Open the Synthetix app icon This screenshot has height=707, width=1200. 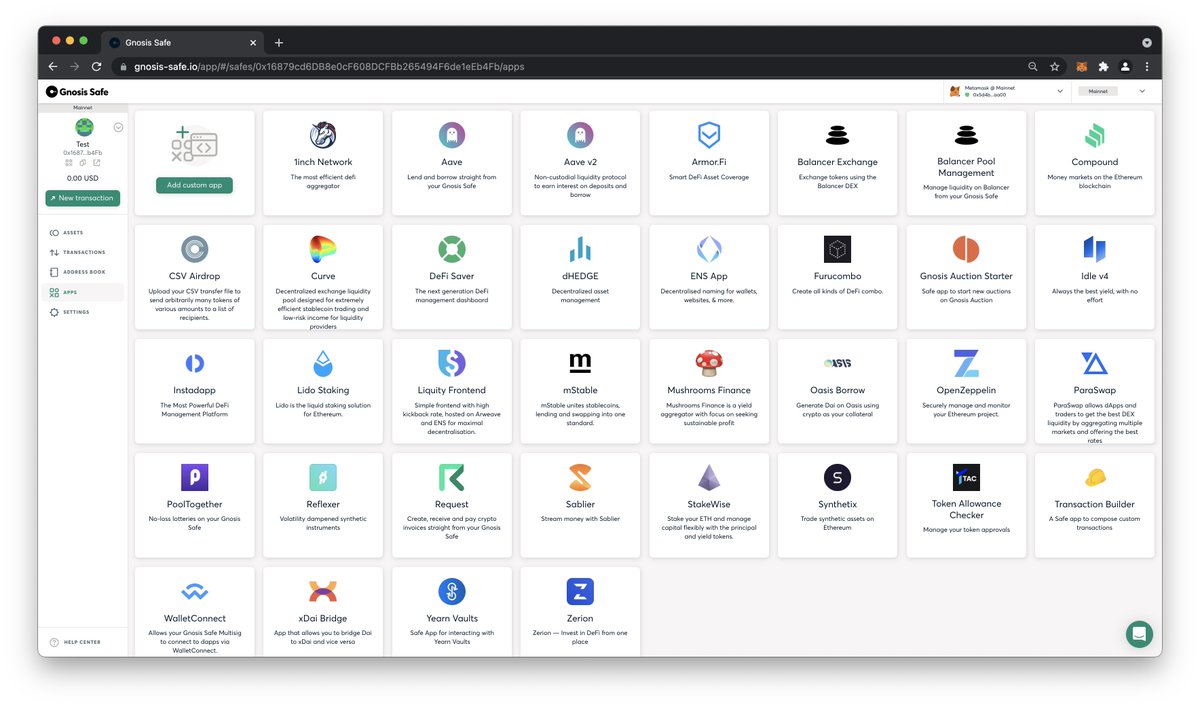click(x=837, y=477)
